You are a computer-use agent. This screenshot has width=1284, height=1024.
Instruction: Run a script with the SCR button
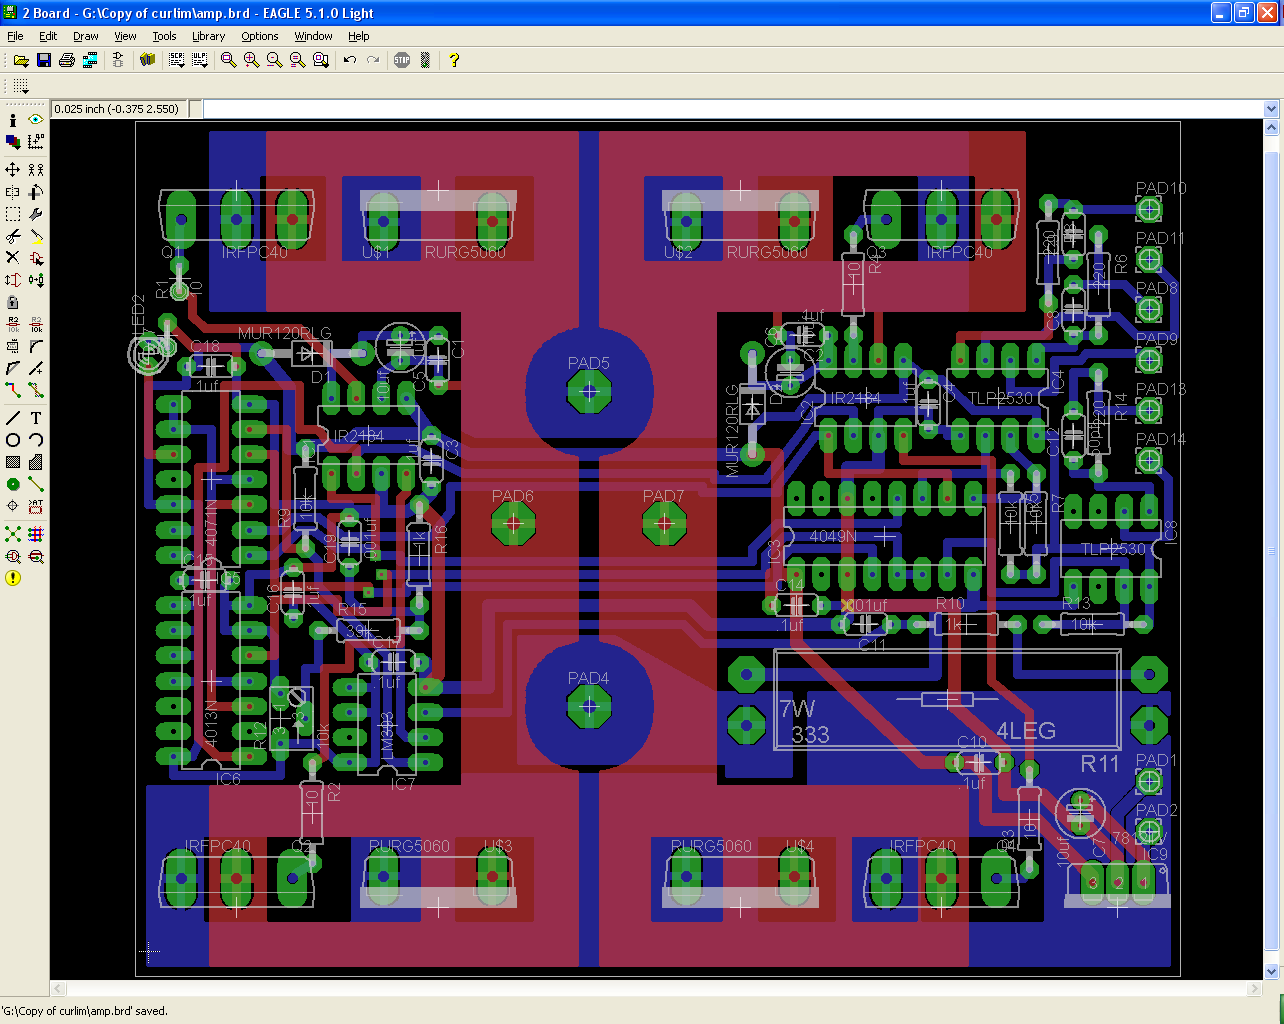click(177, 60)
